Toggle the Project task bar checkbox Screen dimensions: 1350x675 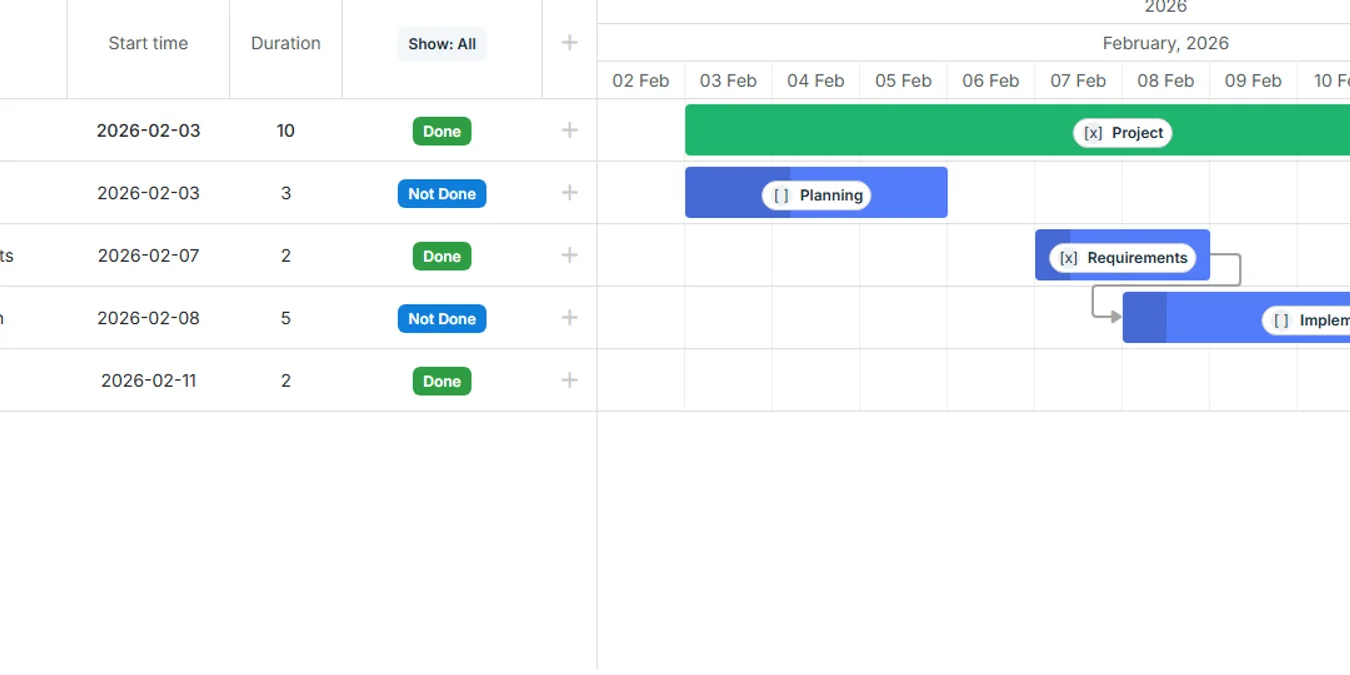pos(1093,133)
